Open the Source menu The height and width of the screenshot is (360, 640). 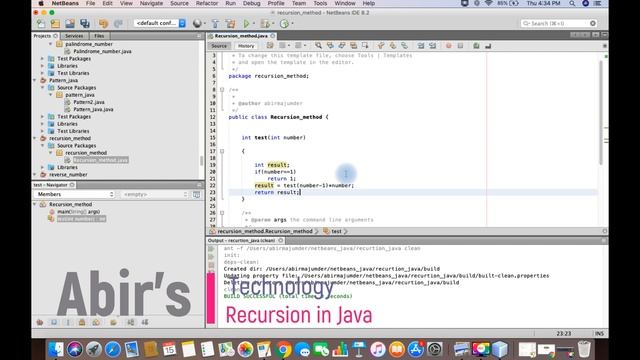coord(179,3)
